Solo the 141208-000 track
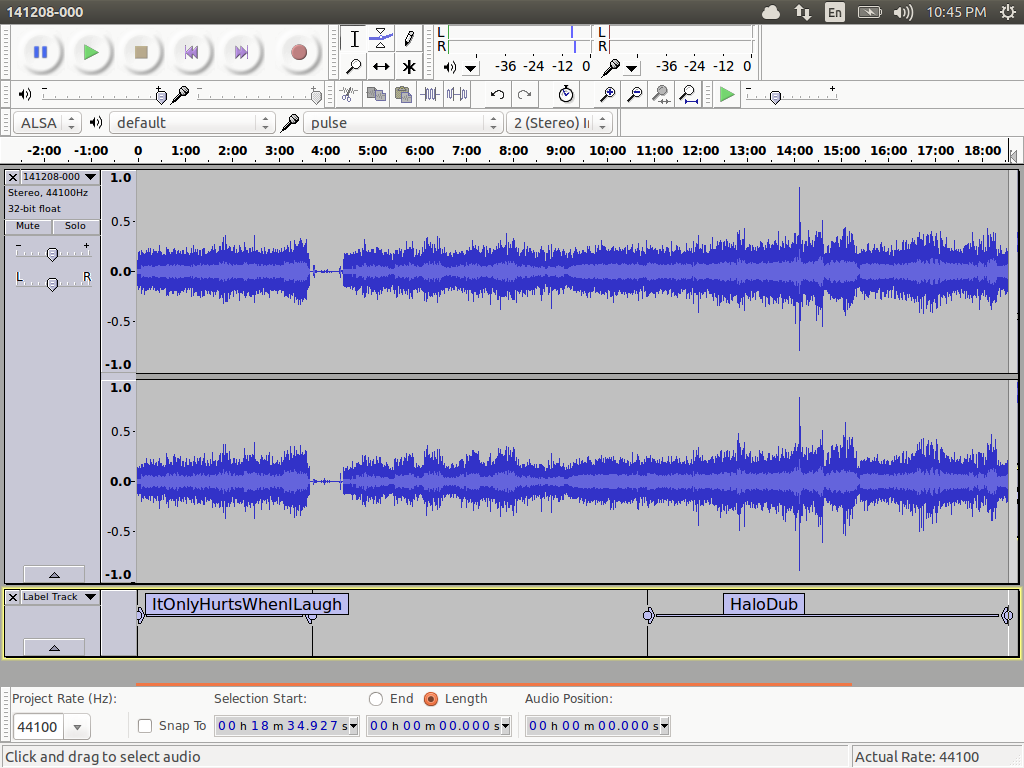 tap(76, 226)
